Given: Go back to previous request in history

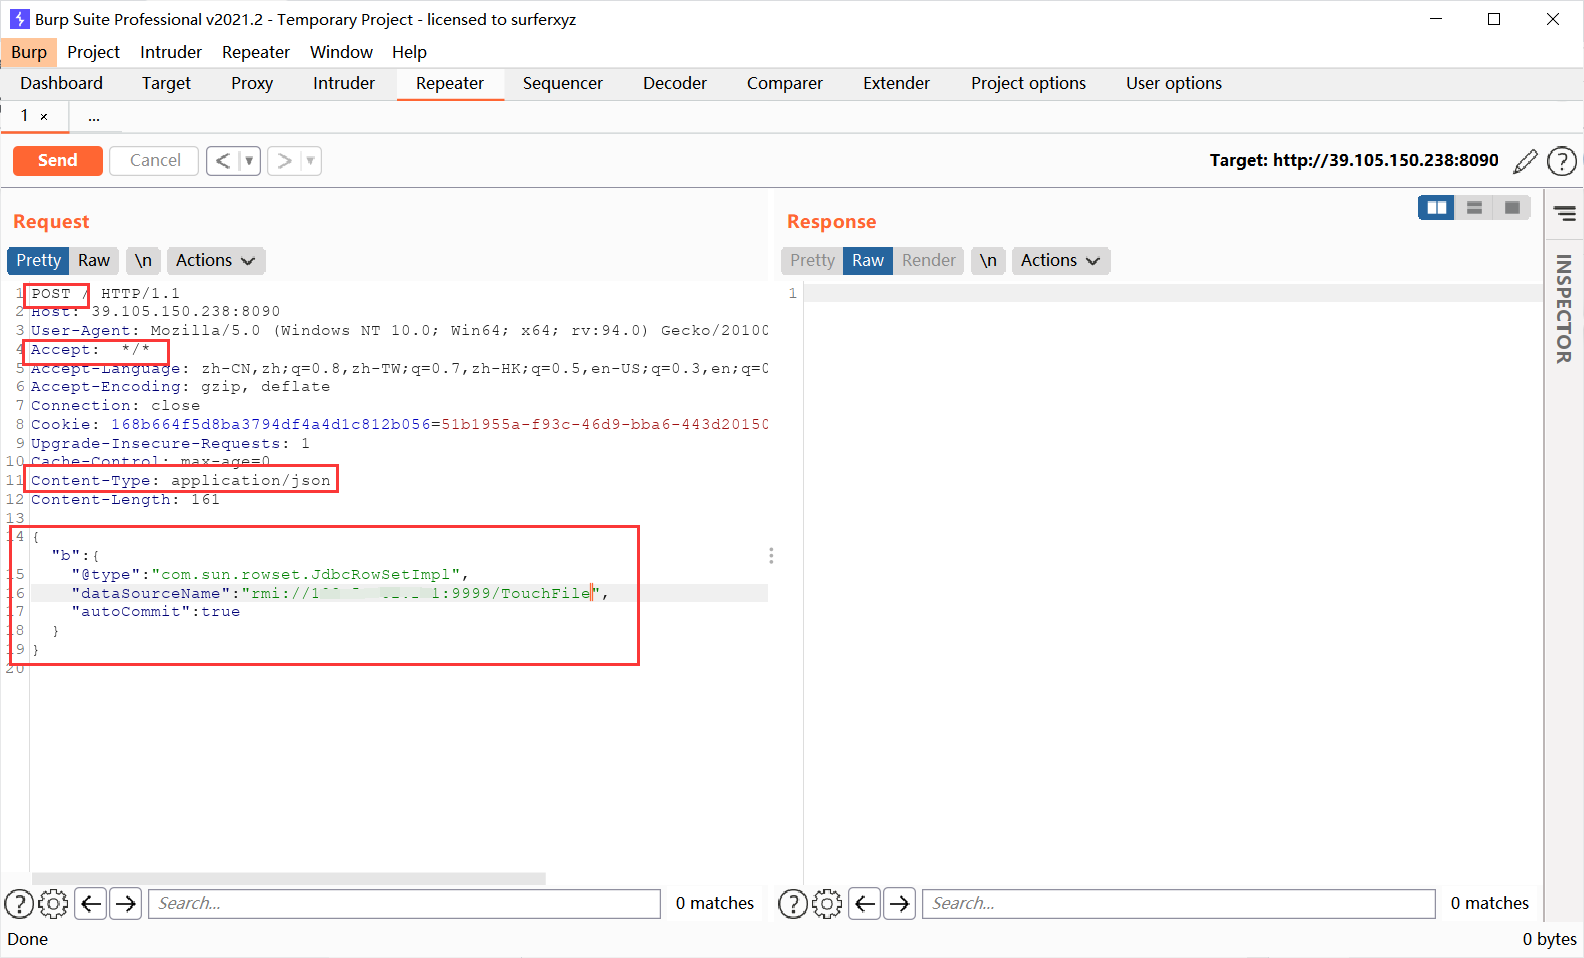Looking at the screenshot, I should tap(223, 161).
